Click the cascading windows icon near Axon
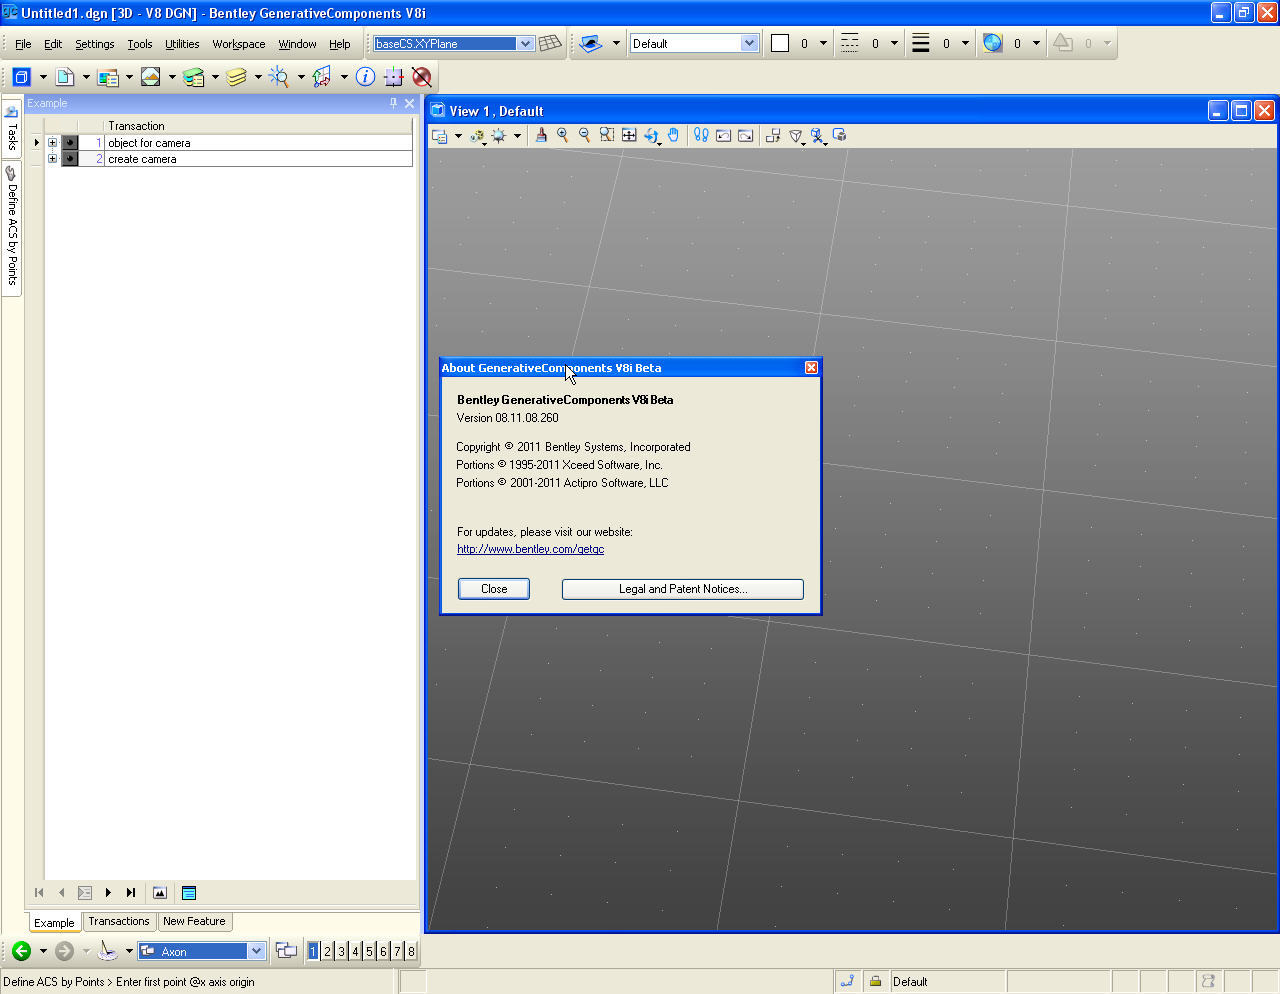 [x=287, y=951]
